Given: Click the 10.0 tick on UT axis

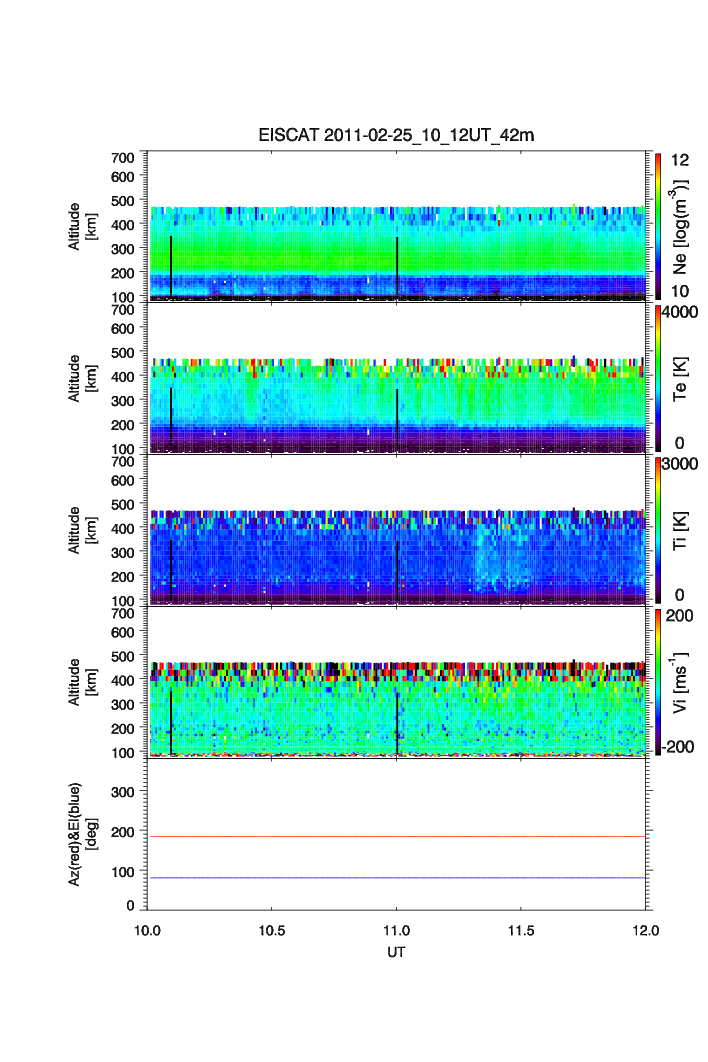Looking at the screenshot, I should click(x=147, y=931).
